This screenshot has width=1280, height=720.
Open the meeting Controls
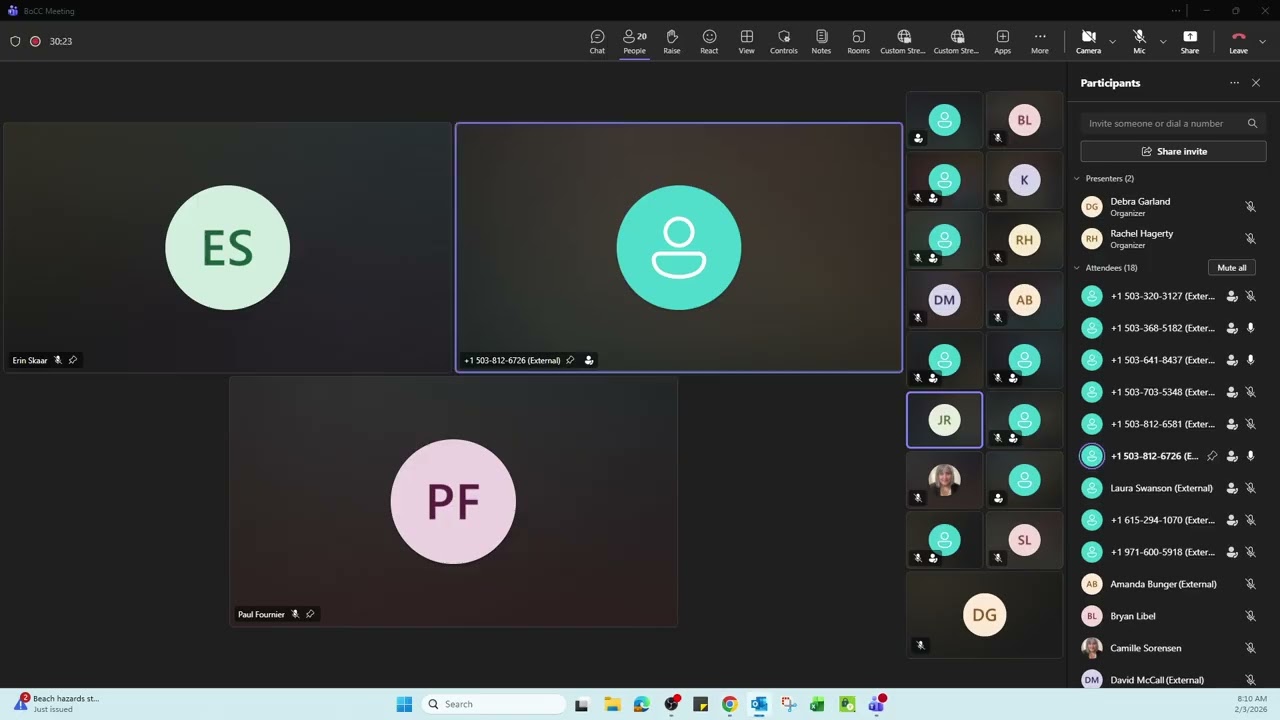(784, 41)
